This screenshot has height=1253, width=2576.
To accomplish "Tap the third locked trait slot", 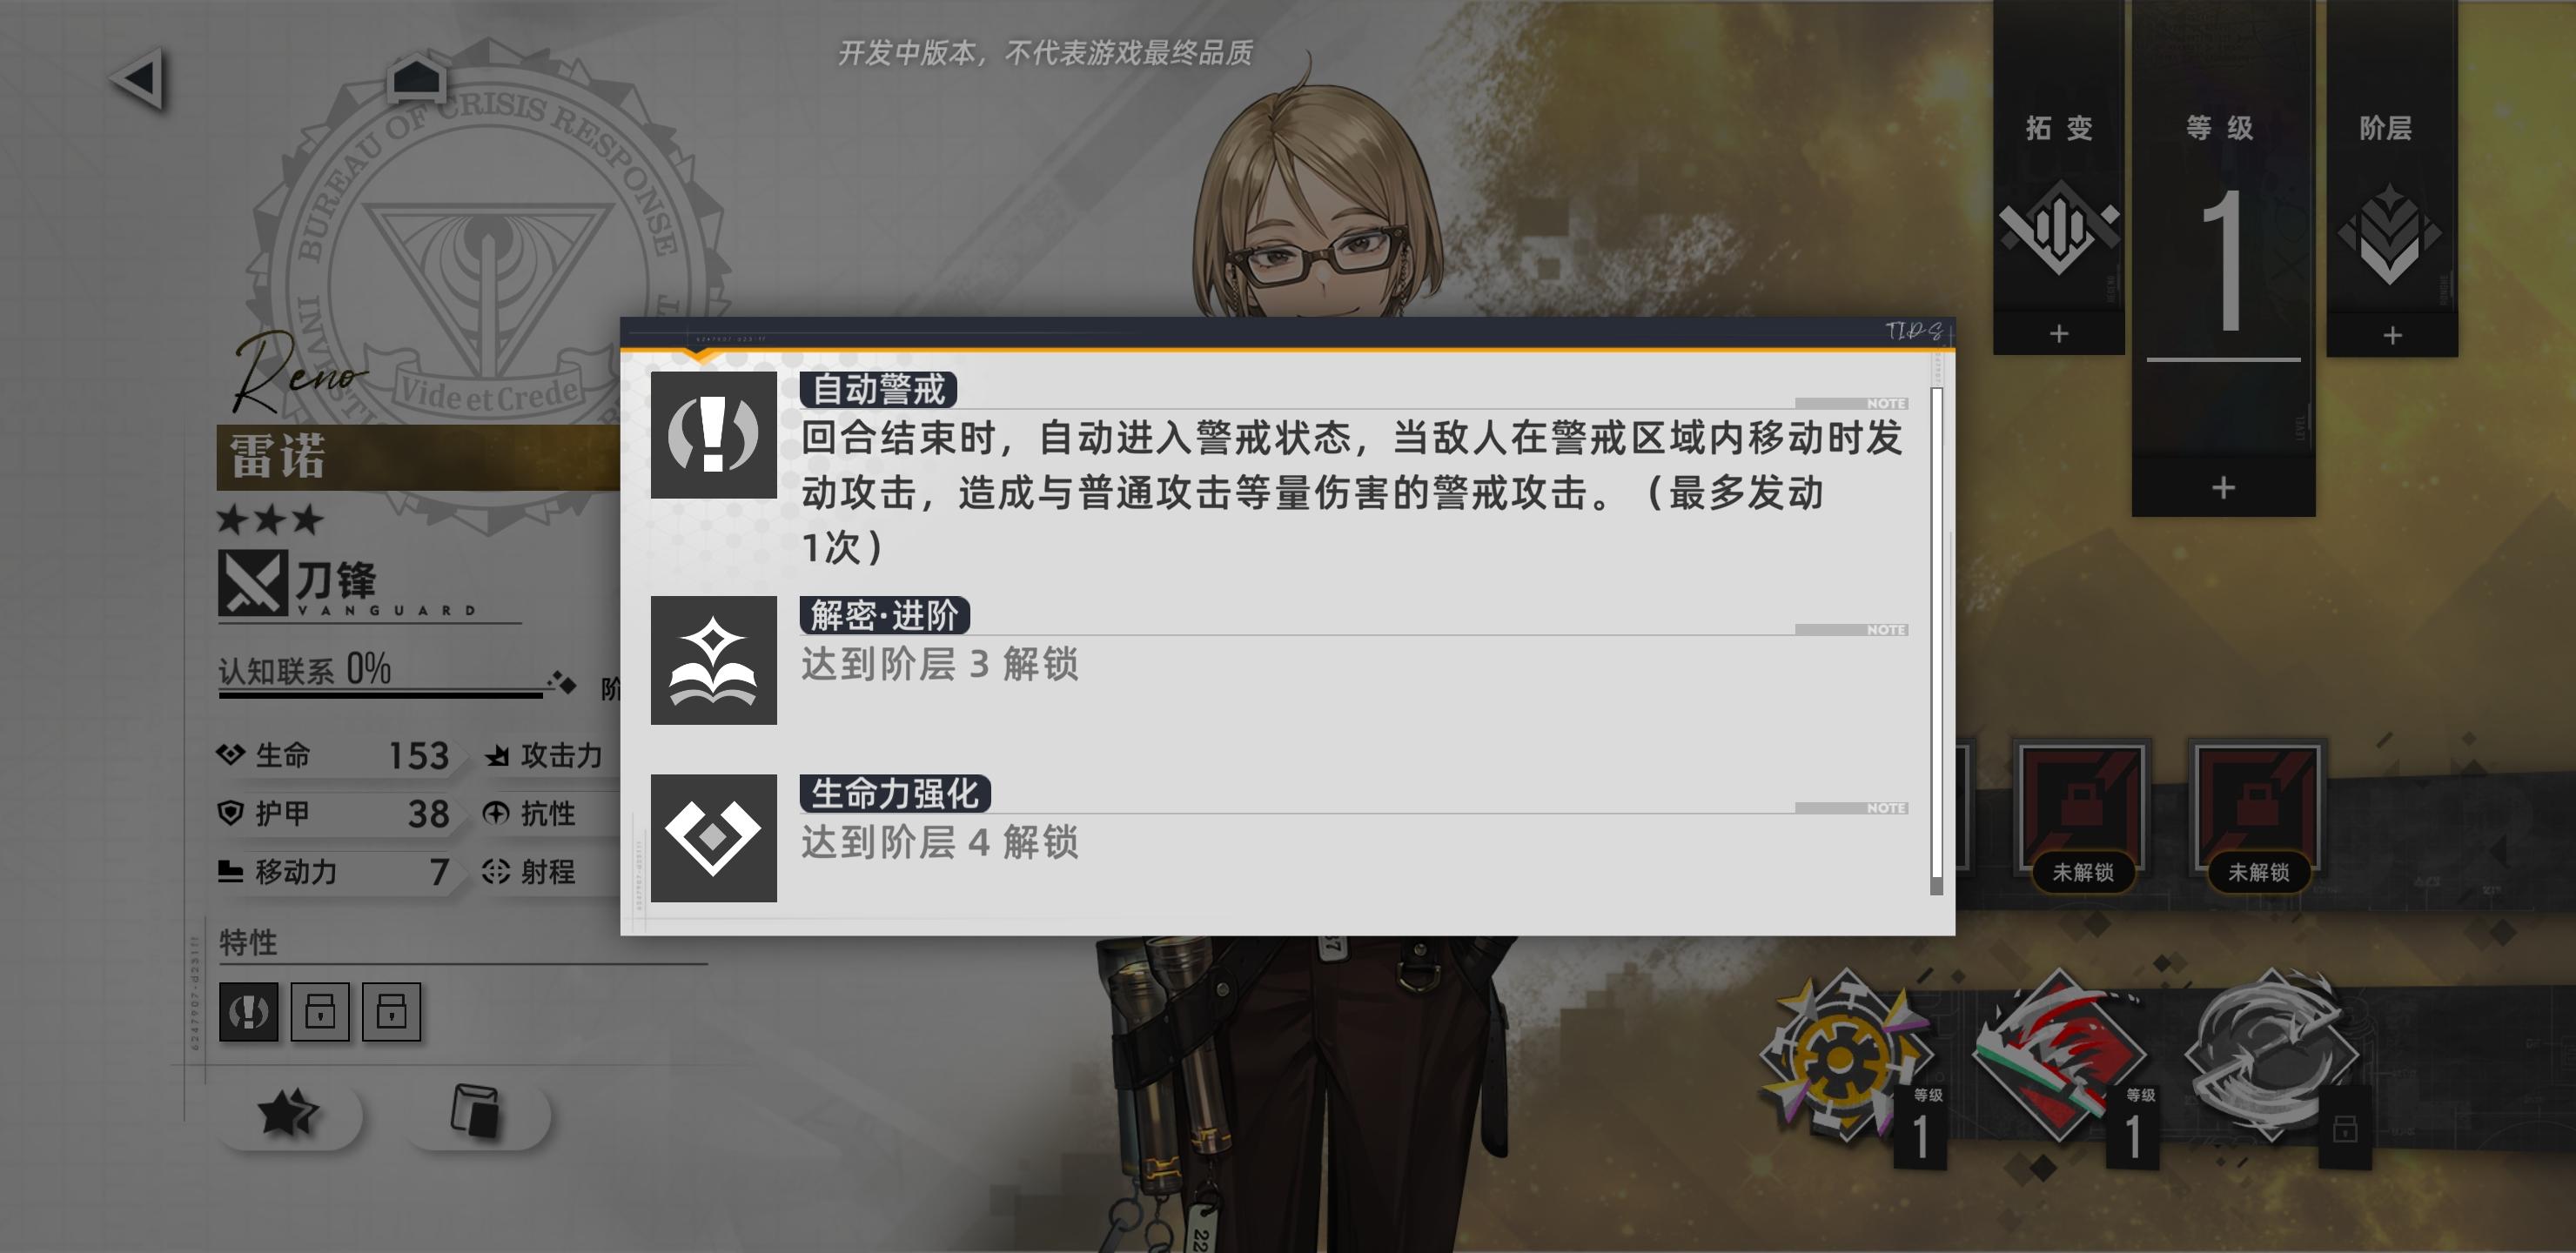I will tap(391, 1012).
